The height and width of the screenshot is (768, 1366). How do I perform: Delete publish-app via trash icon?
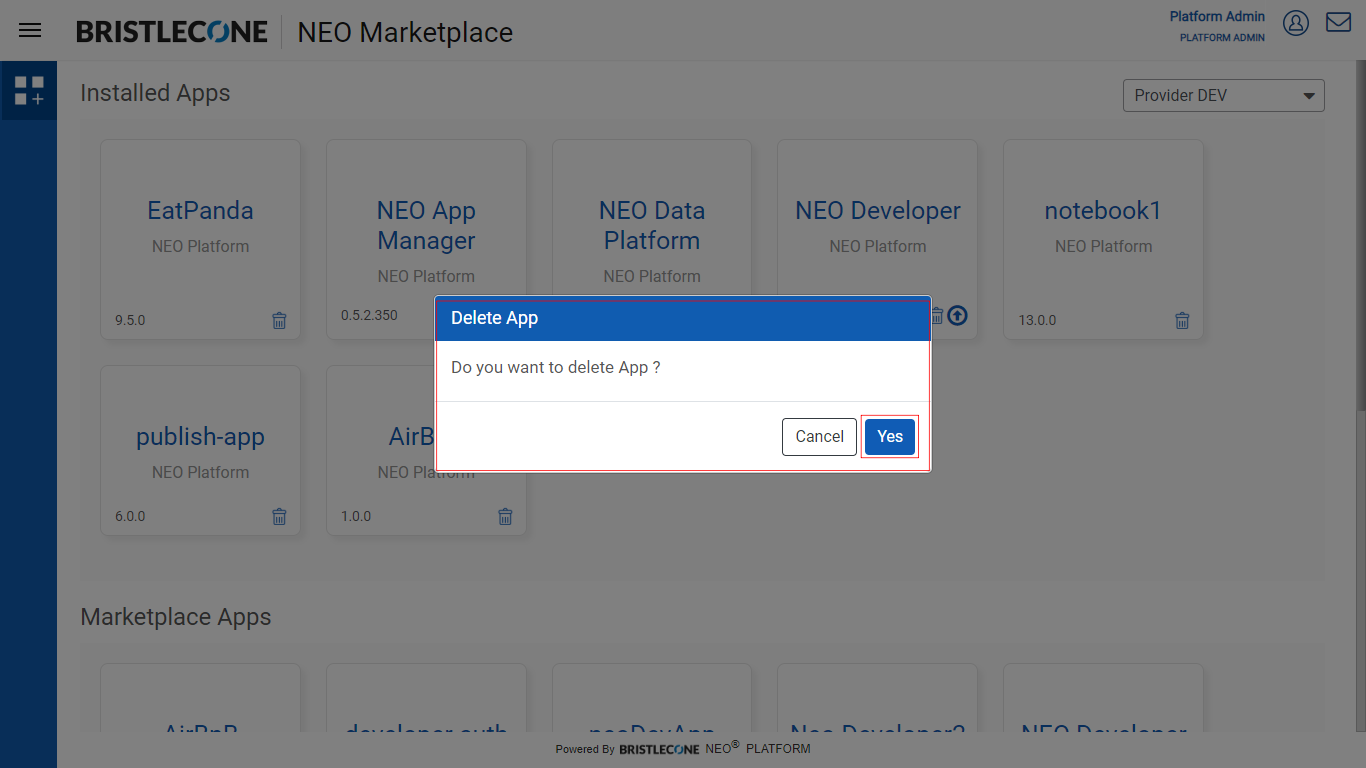point(279,517)
